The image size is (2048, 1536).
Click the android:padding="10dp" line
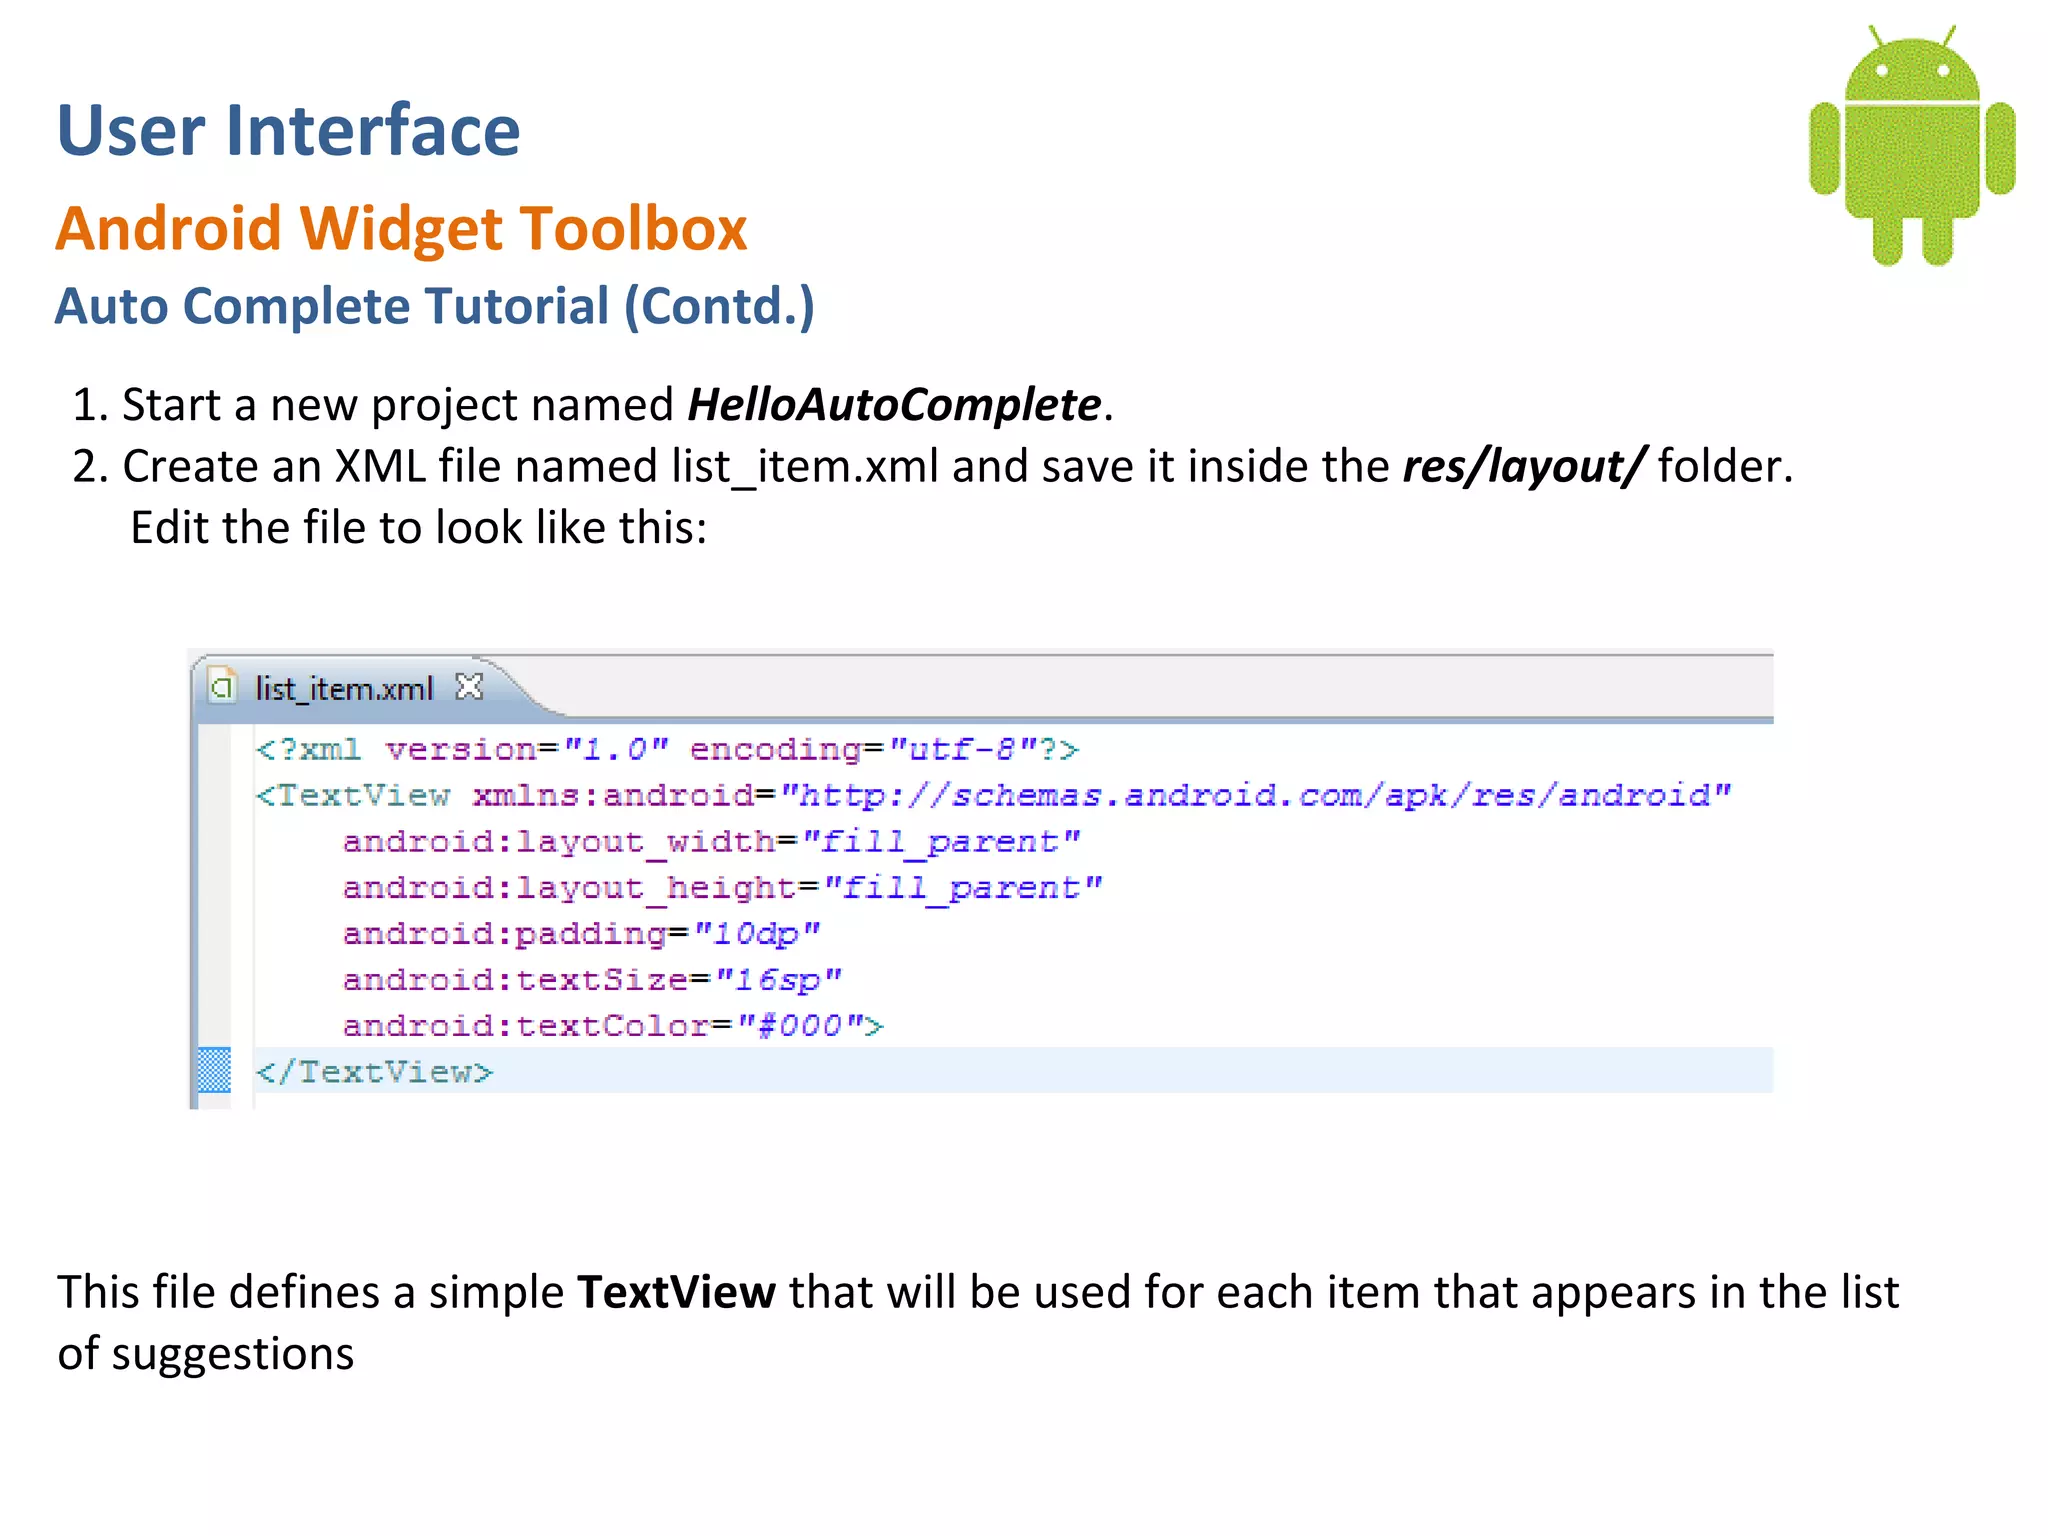pyautogui.click(x=581, y=934)
